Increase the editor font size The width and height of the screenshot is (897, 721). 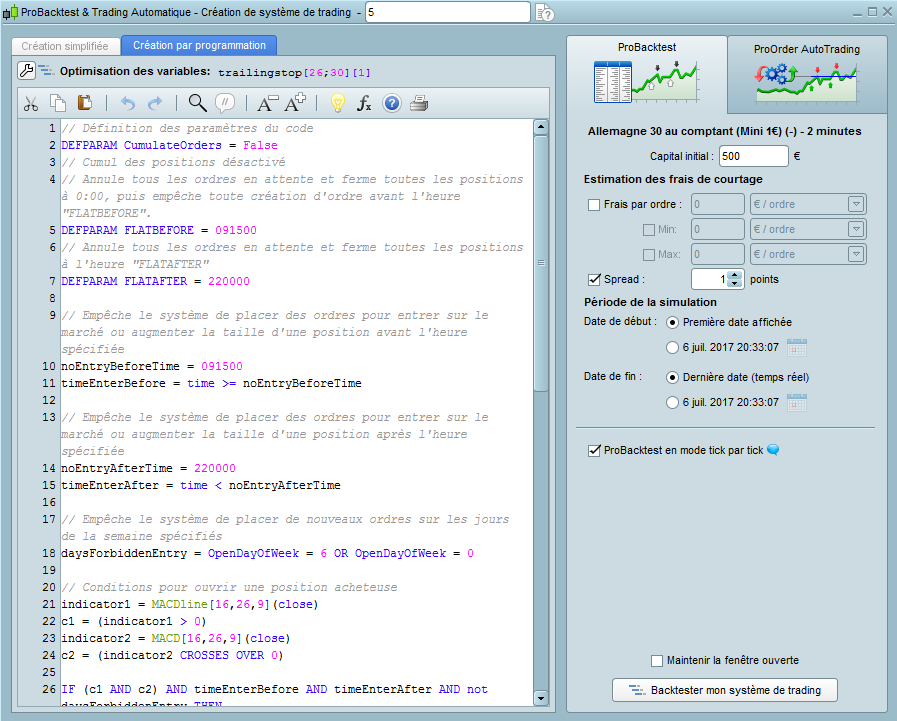296,103
